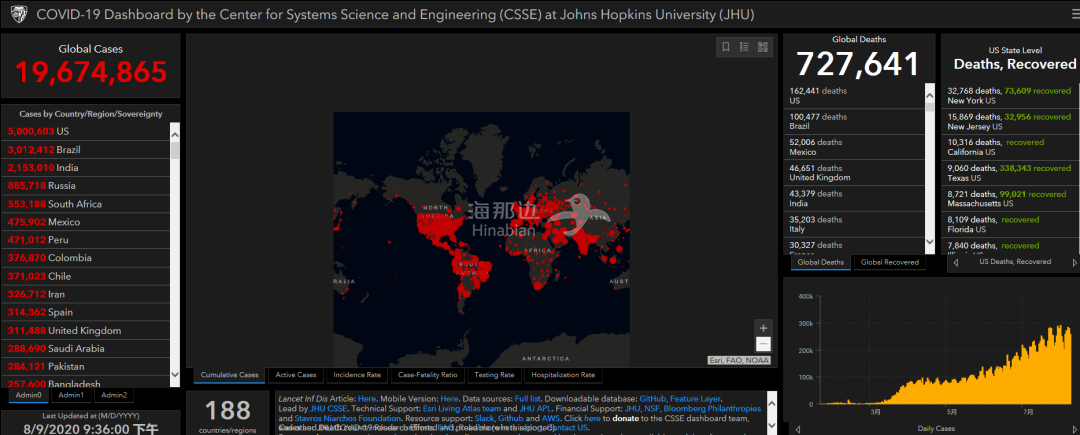Open the basemap gallery grid icon
The width and height of the screenshot is (1080, 435).
(762, 47)
